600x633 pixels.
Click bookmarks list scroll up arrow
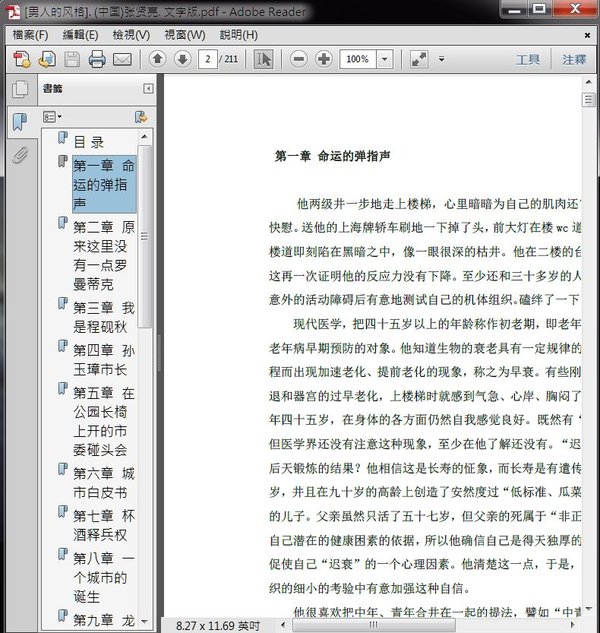click(145, 137)
